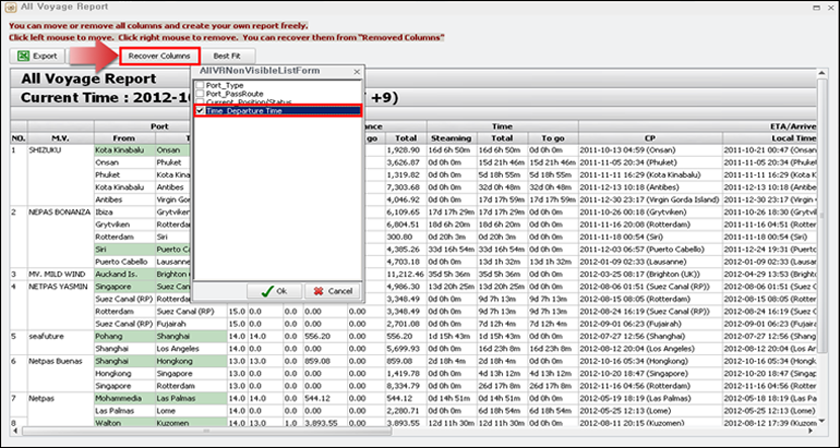Click the Los Angeles To cell
Viewport: 840px width, 448px height.
(x=191, y=348)
